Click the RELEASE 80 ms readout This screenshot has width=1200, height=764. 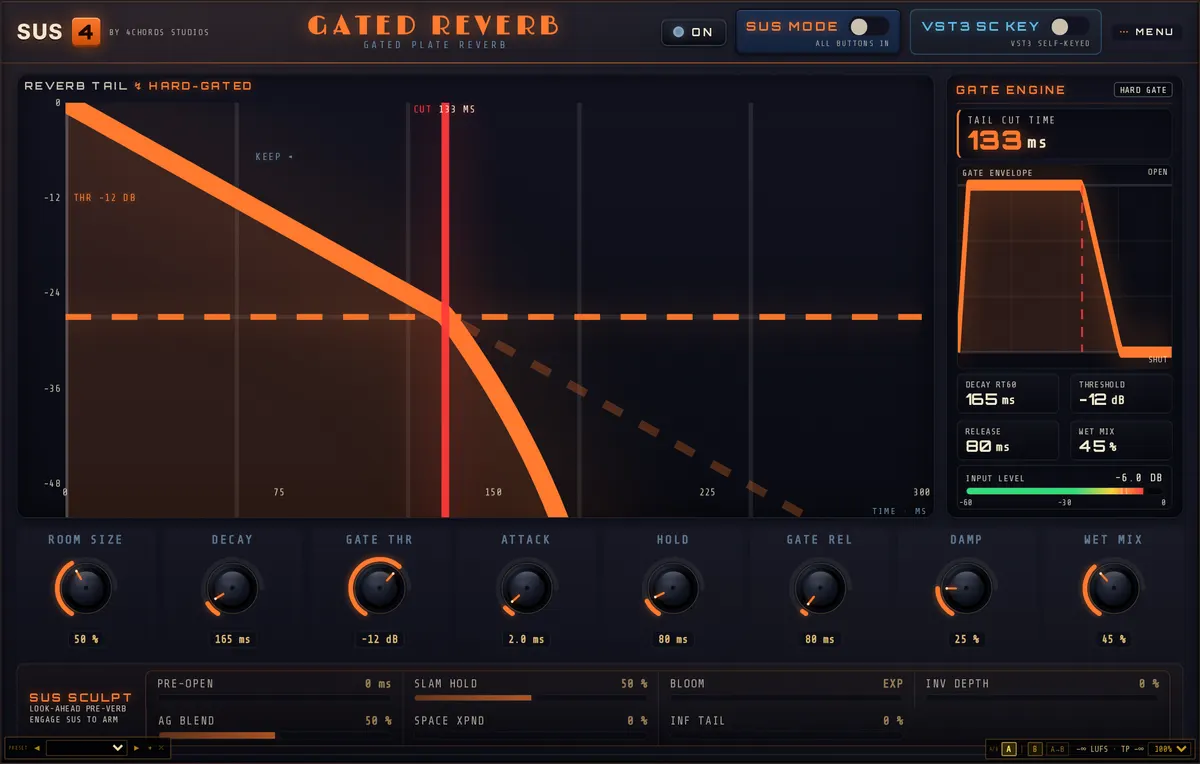coord(1007,440)
